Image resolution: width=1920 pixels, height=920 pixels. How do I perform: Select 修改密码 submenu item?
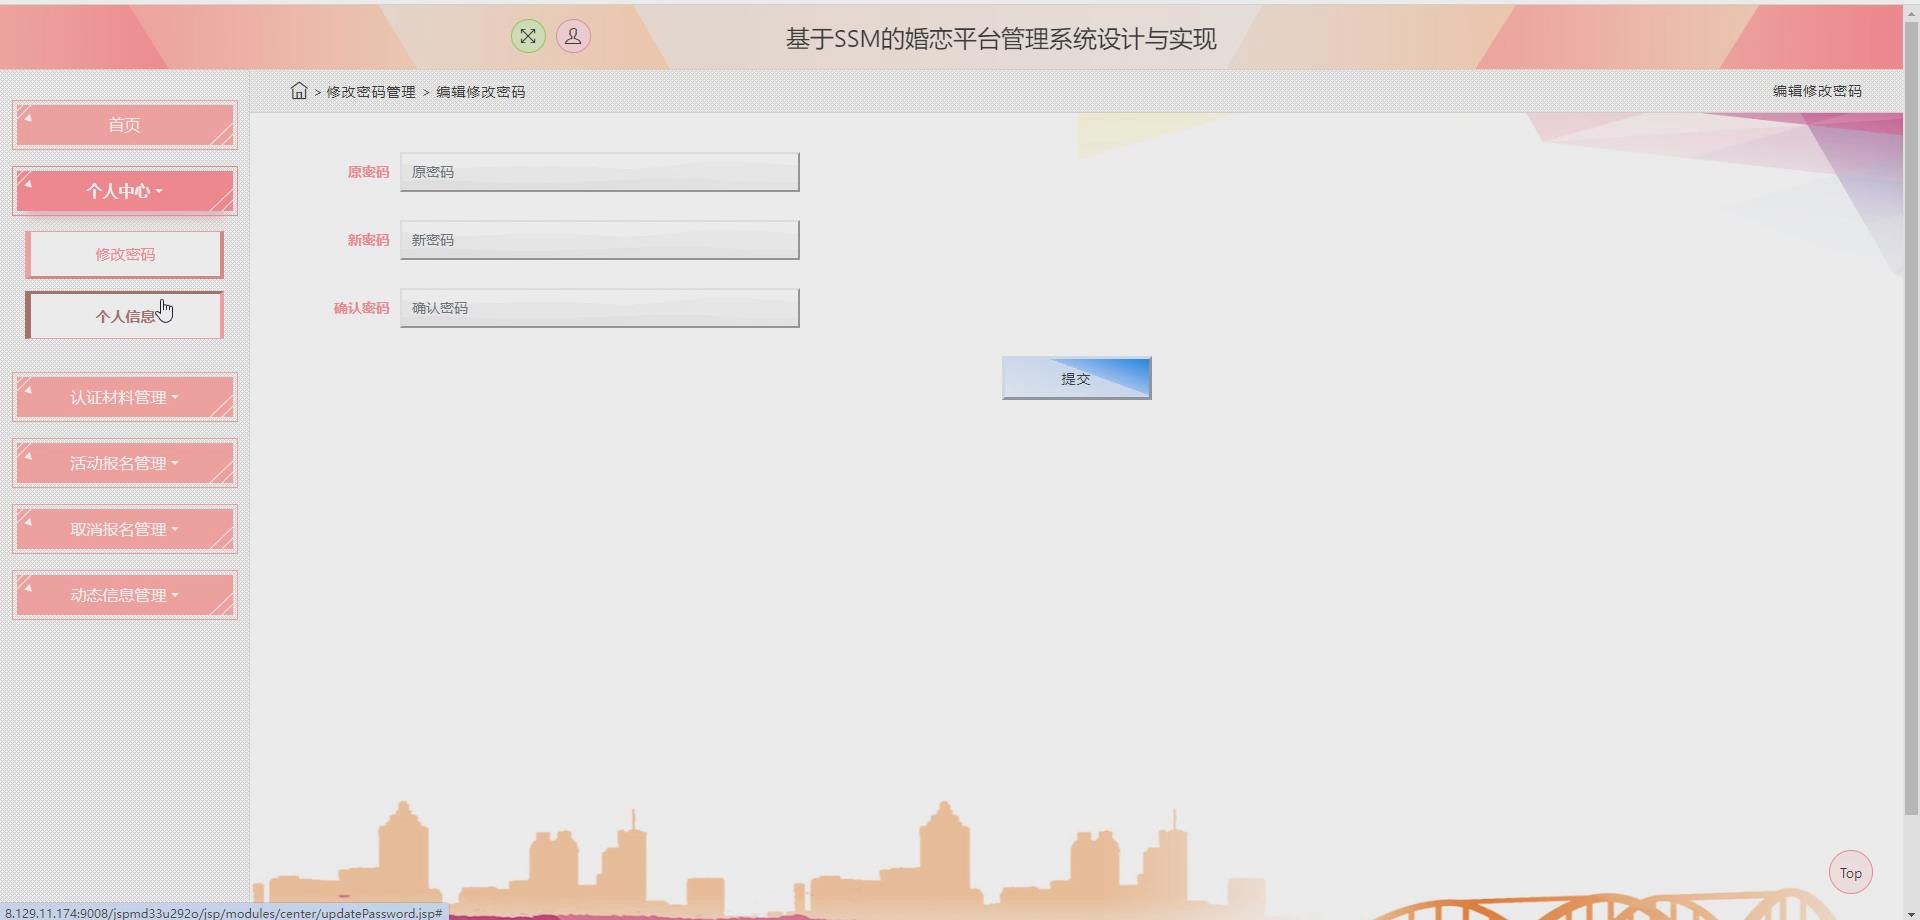tap(124, 253)
